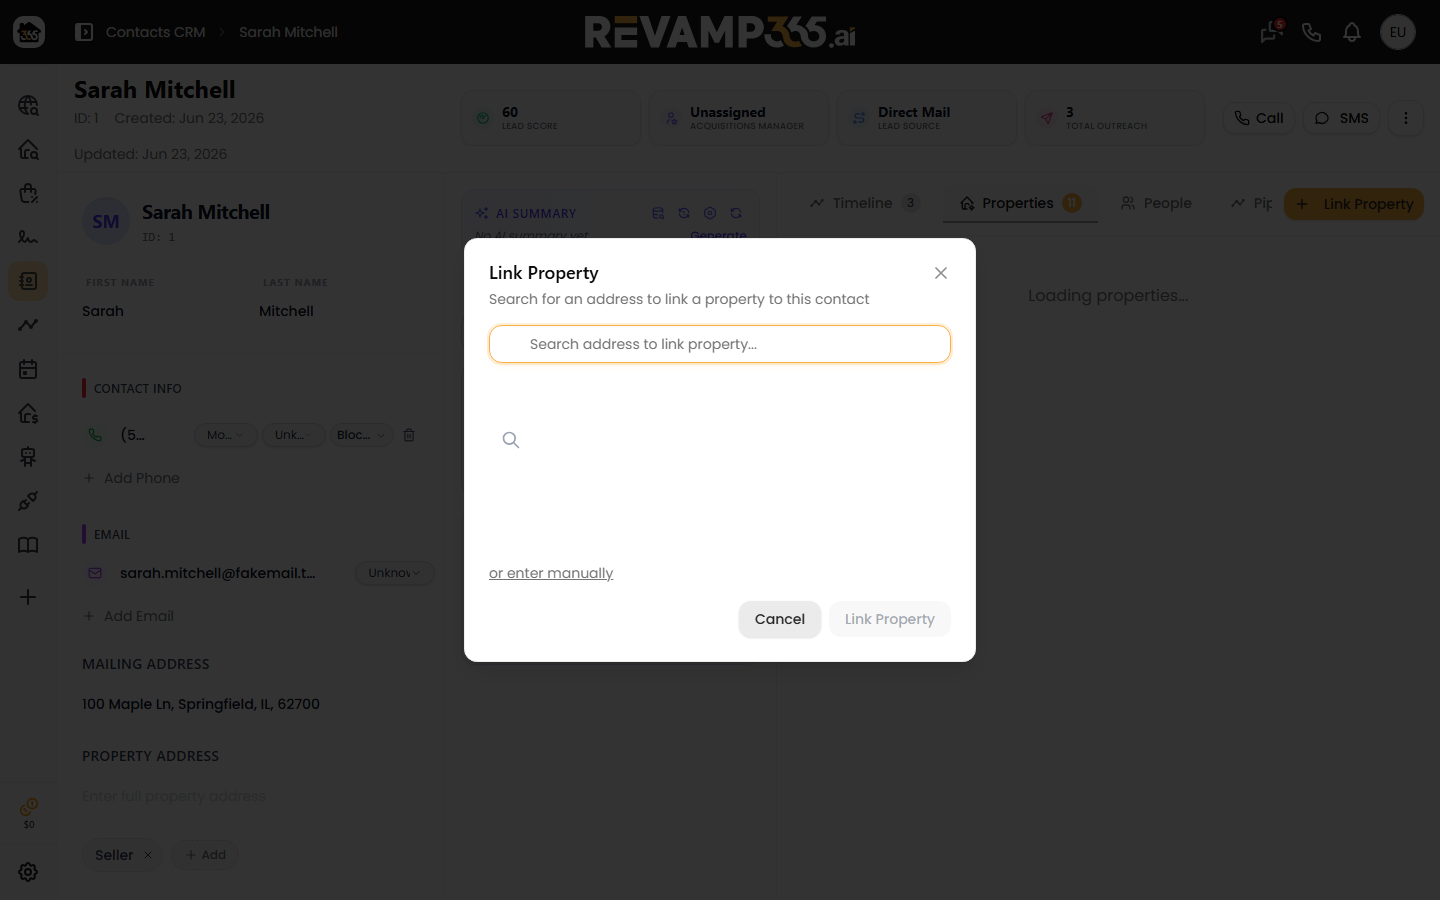Viewport: 1440px width, 900px height.
Task: Click the target settings icon in AI Summary
Action: click(710, 213)
